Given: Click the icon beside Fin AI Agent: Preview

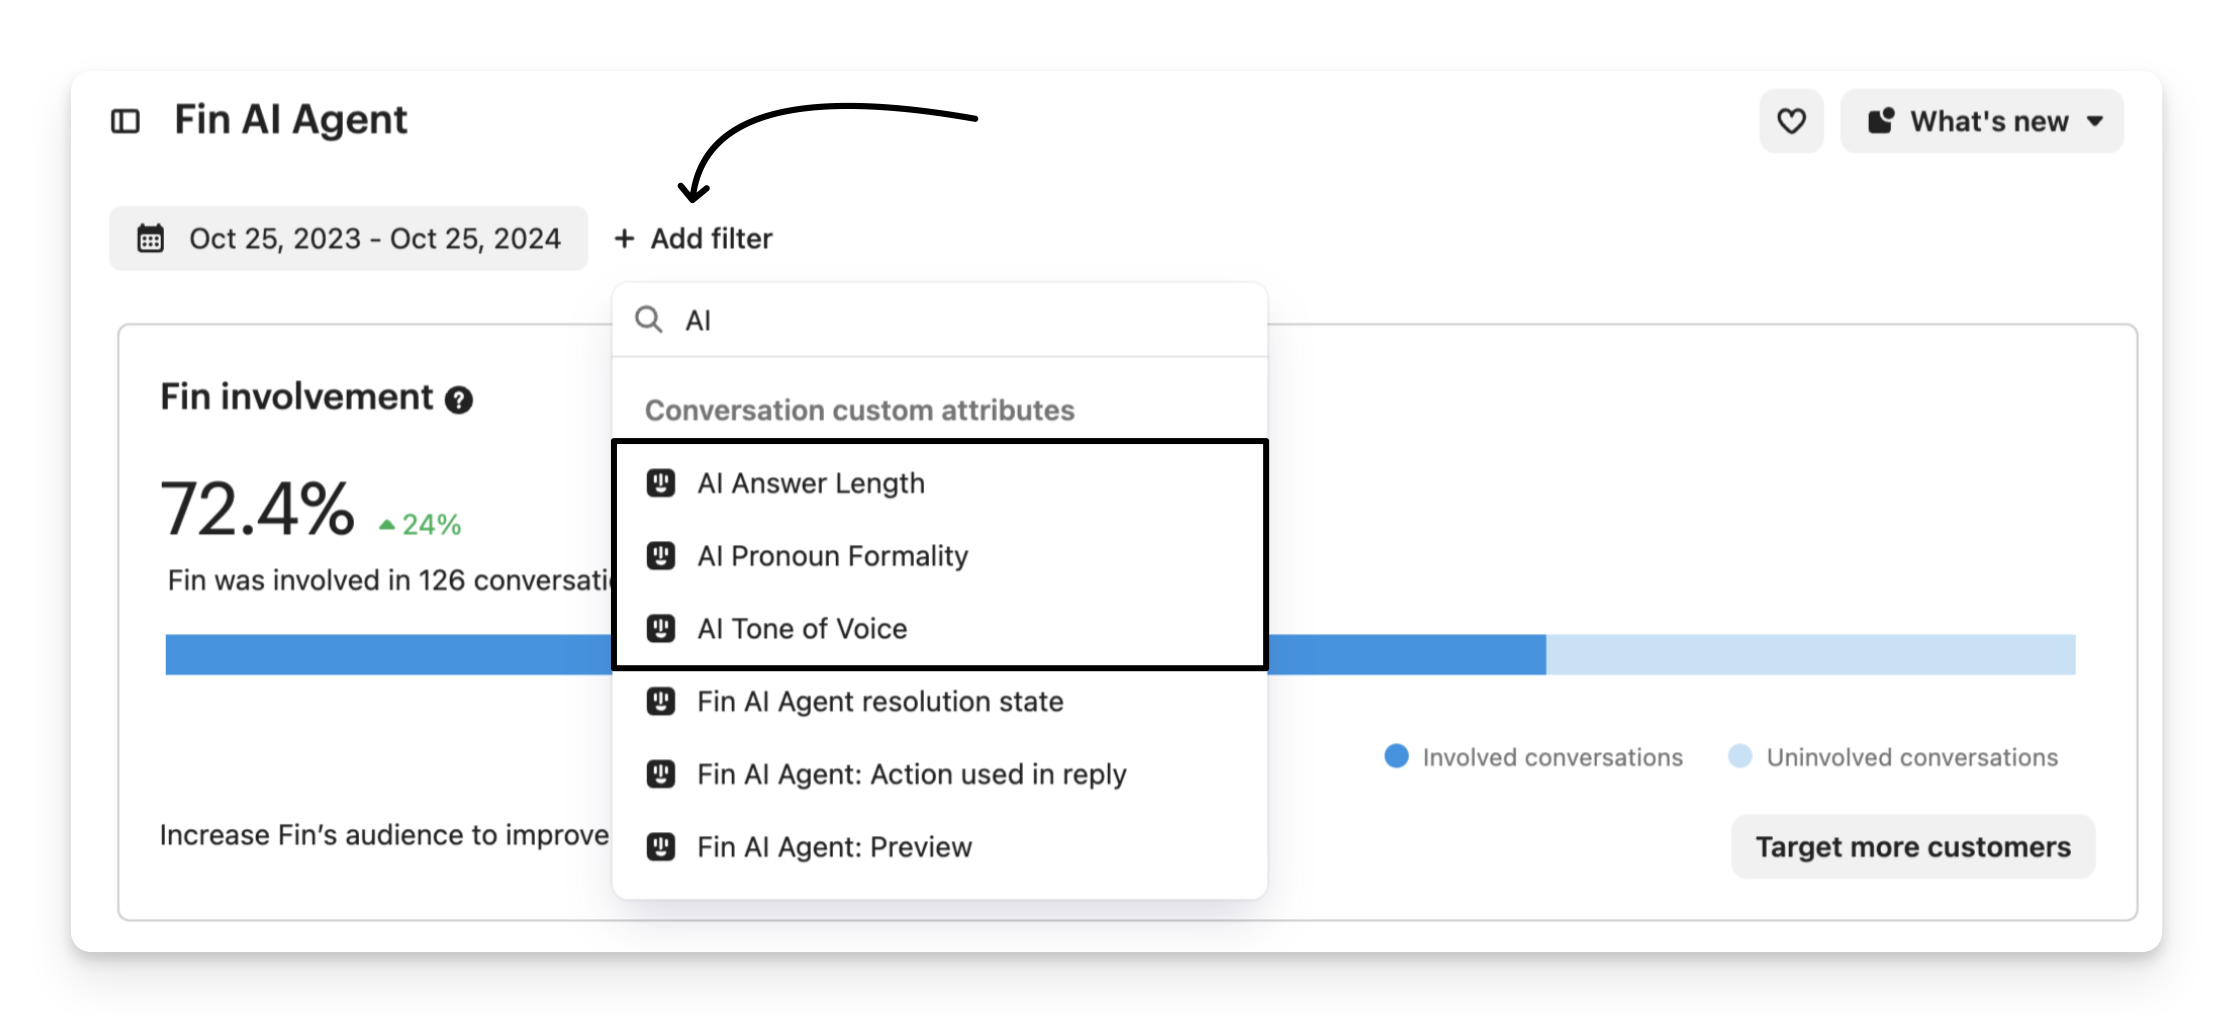Looking at the screenshot, I should coord(661,848).
